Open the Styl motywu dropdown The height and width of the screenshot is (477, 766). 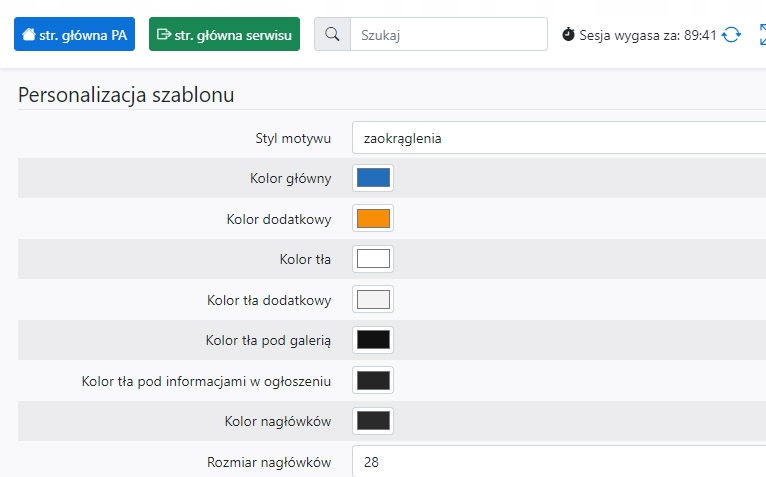(558, 138)
